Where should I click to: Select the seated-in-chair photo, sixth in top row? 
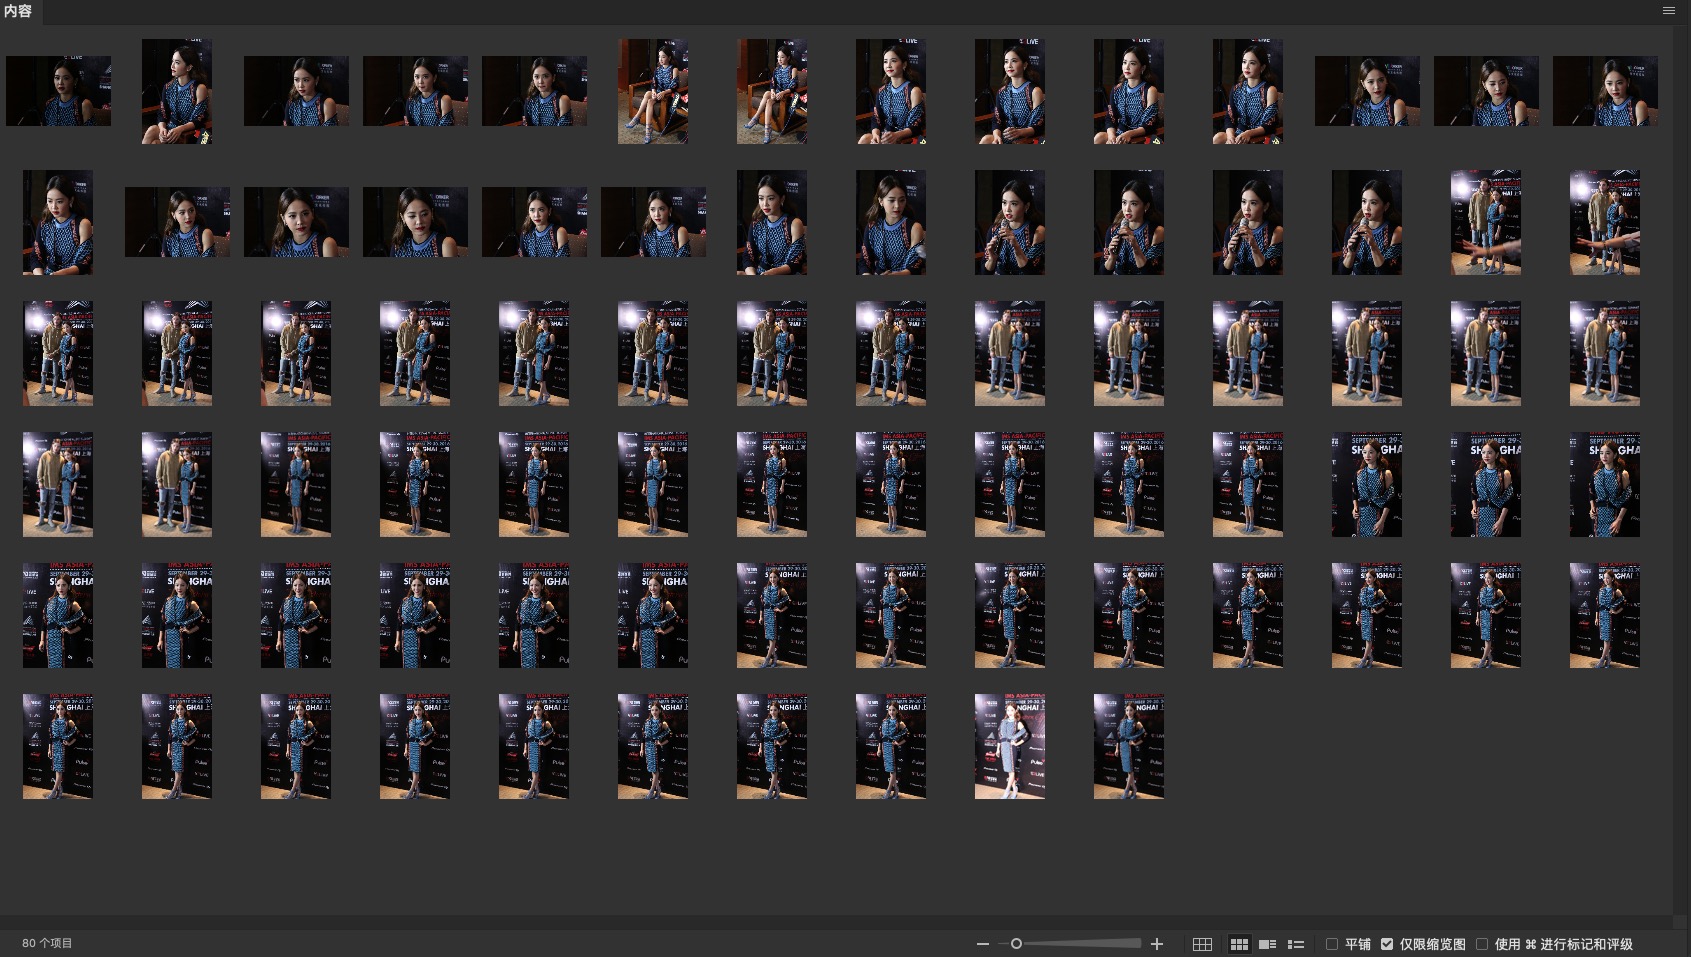(653, 91)
